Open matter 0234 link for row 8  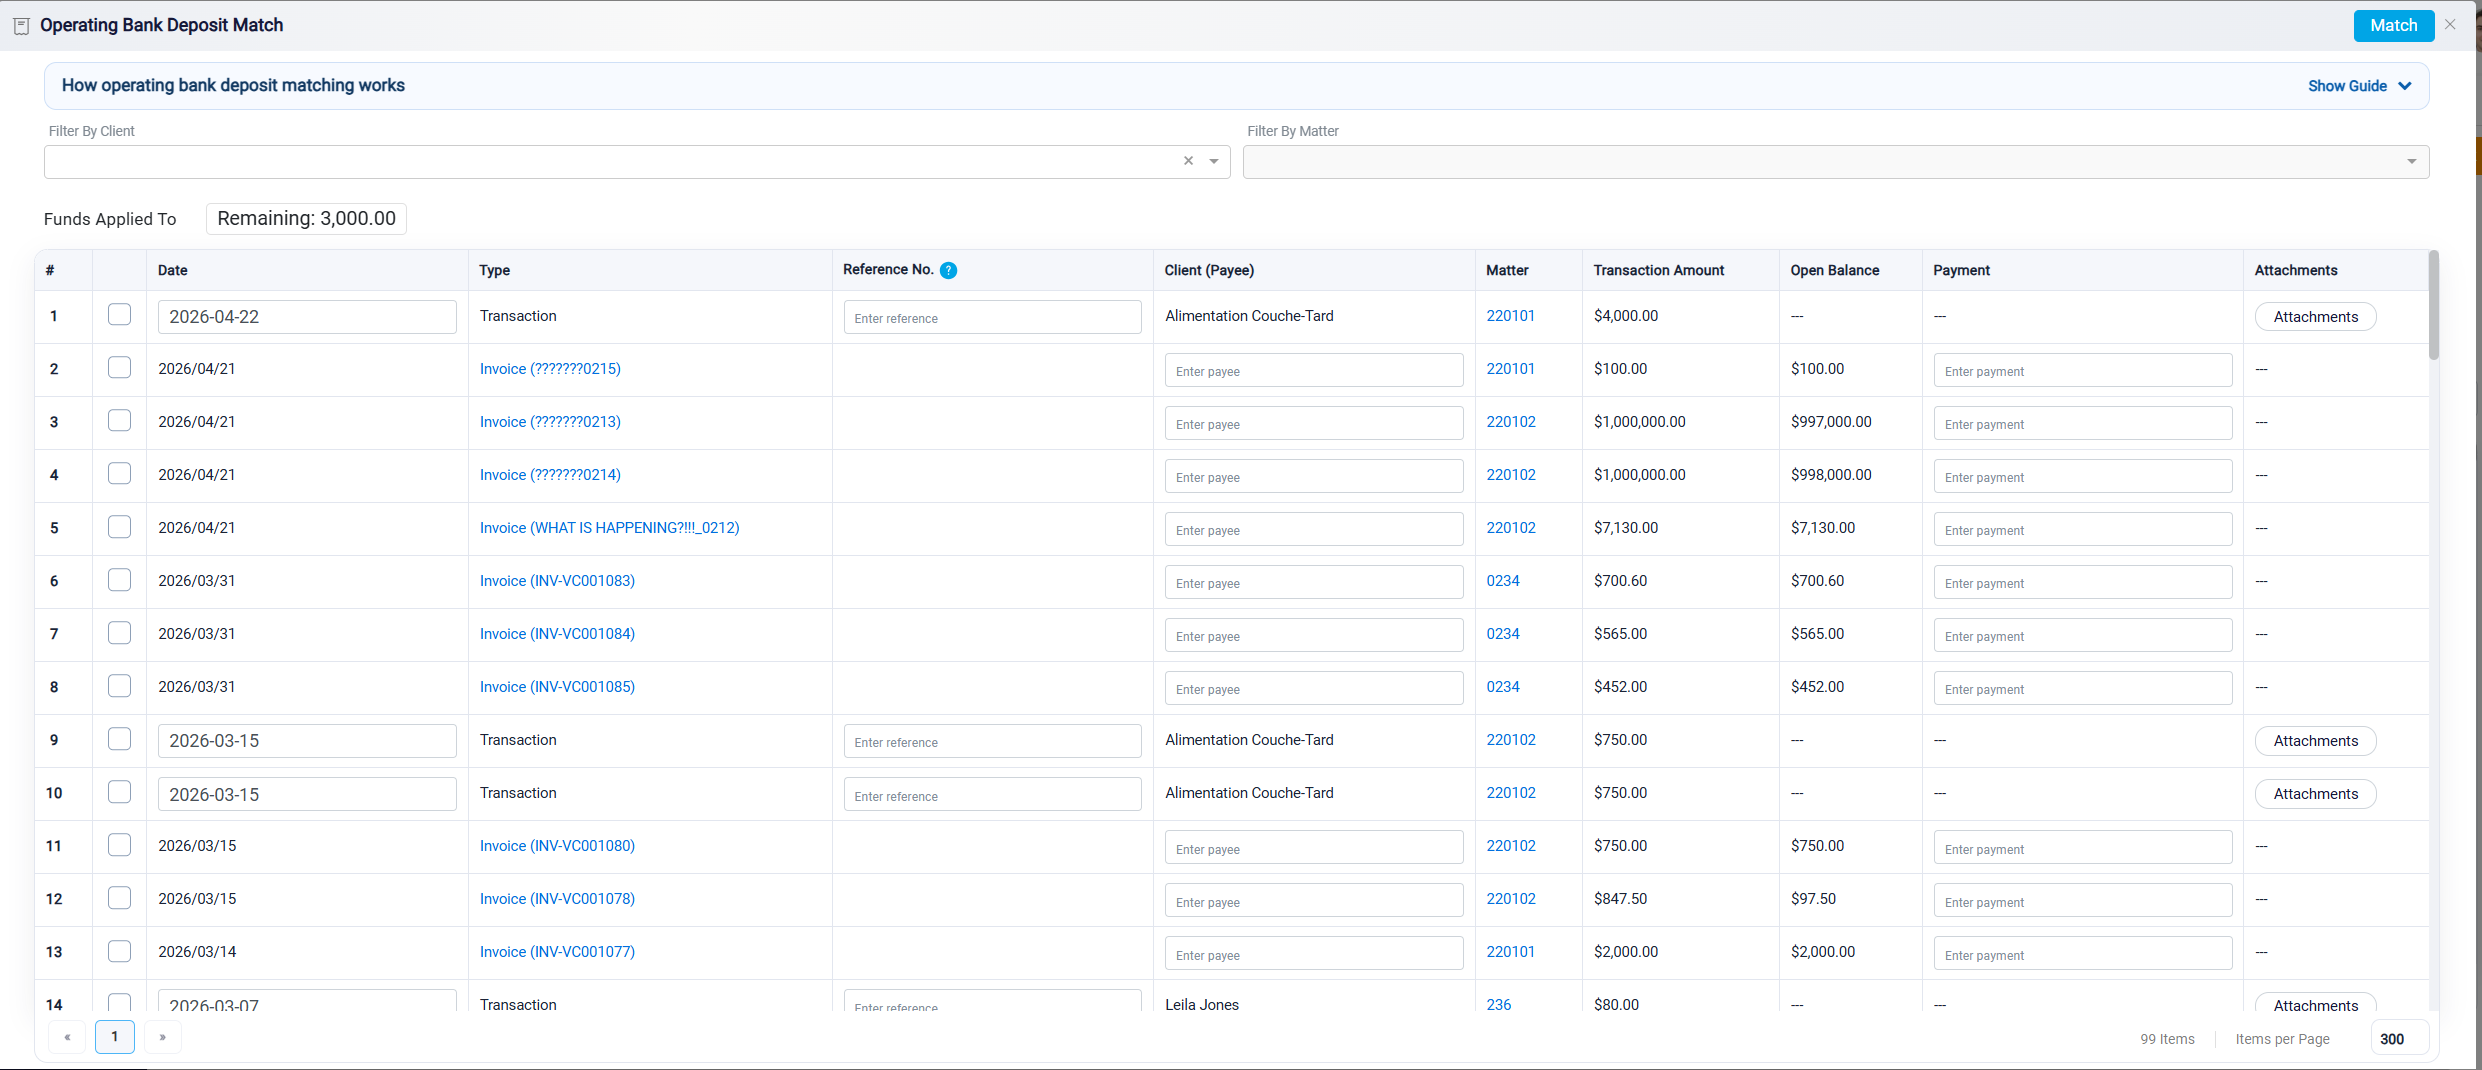(x=1502, y=687)
